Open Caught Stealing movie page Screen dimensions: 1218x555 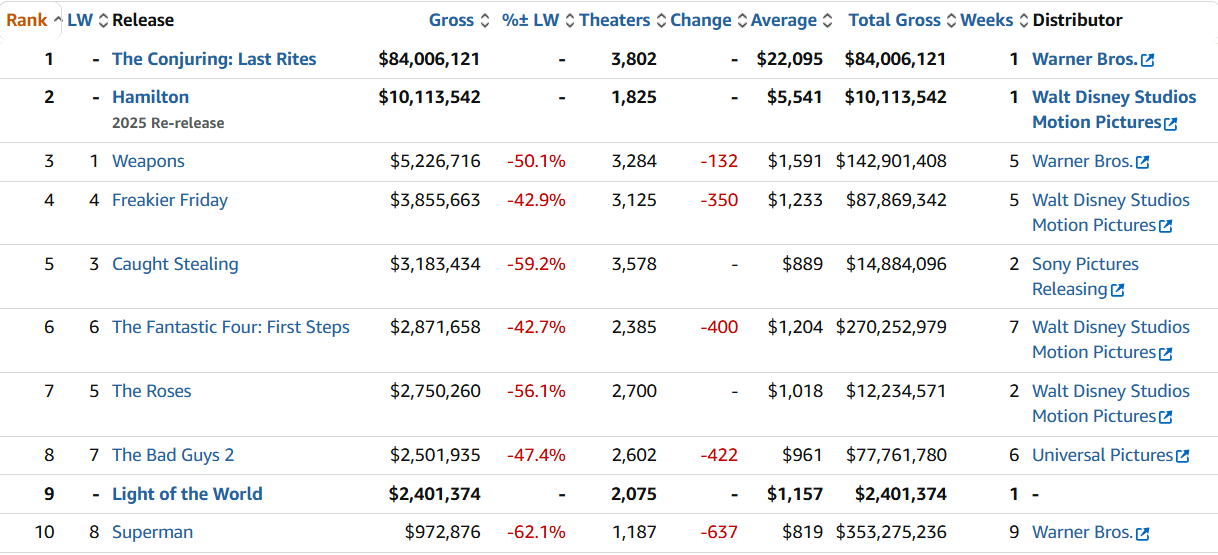tap(175, 264)
